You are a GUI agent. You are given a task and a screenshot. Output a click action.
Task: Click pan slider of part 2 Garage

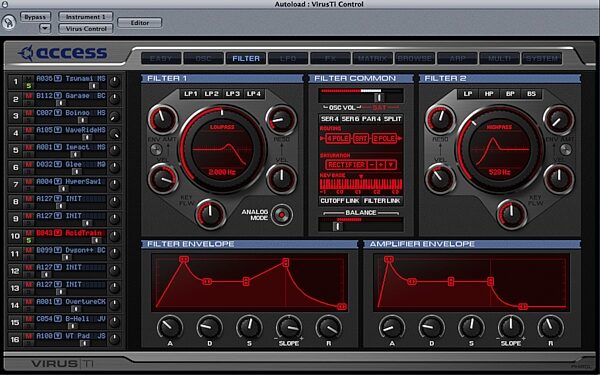click(60, 103)
